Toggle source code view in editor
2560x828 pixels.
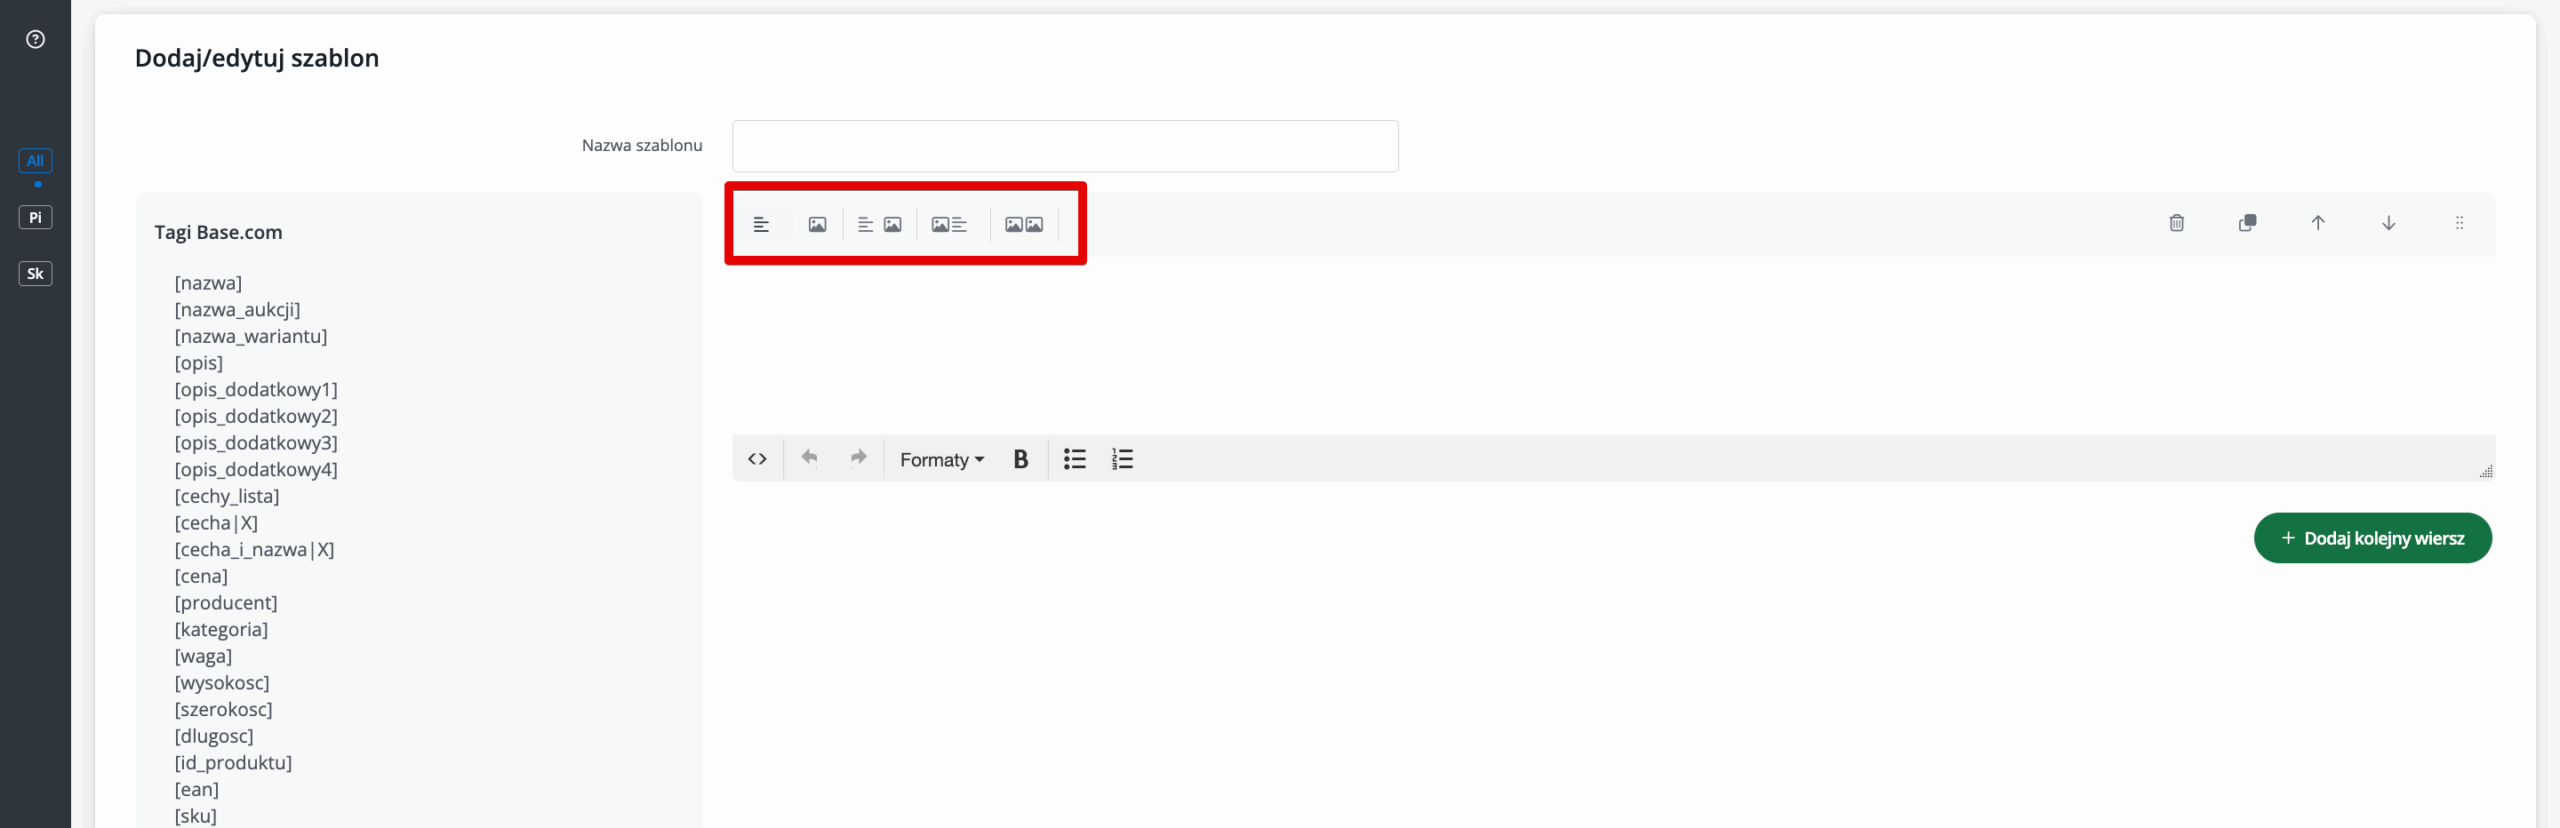[x=757, y=459]
